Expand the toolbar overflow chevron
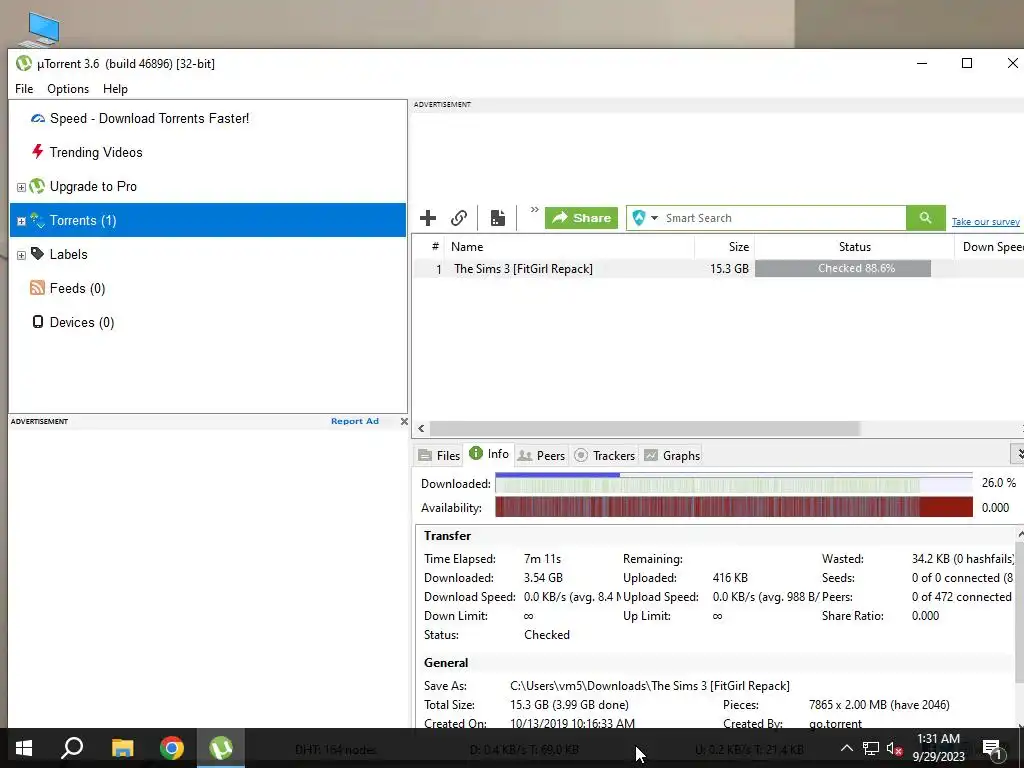The height and width of the screenshot is (768, 1024). click(534, 210)
